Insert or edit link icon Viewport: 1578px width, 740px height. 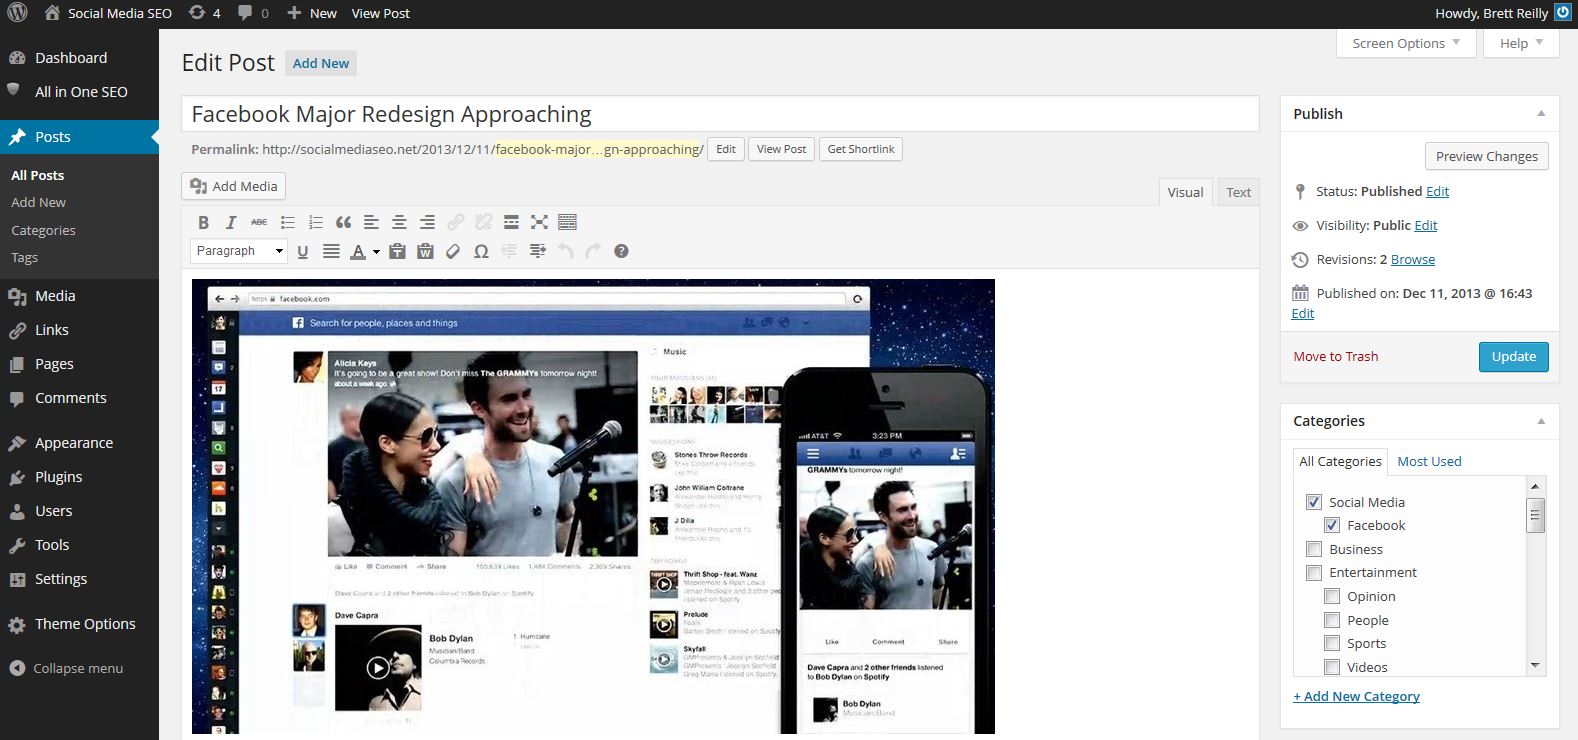pyautogui.click(x=455, y=222)
